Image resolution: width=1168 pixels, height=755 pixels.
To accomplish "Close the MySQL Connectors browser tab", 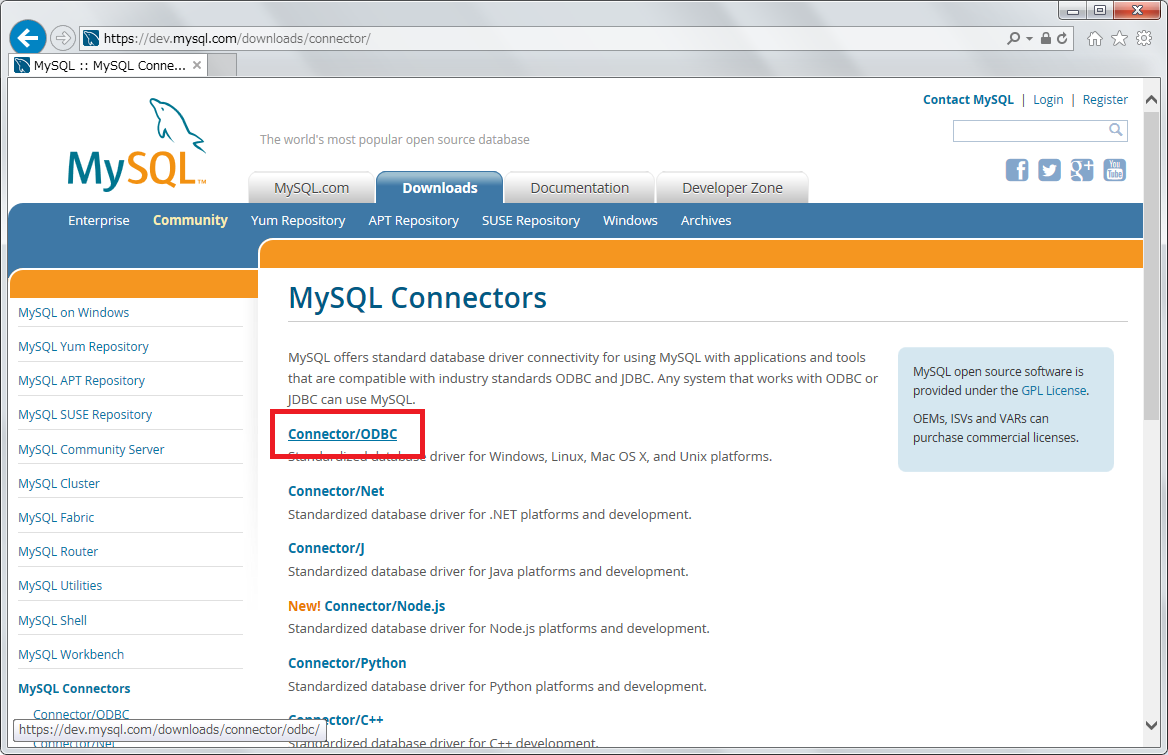I will (x=197, y=65).
